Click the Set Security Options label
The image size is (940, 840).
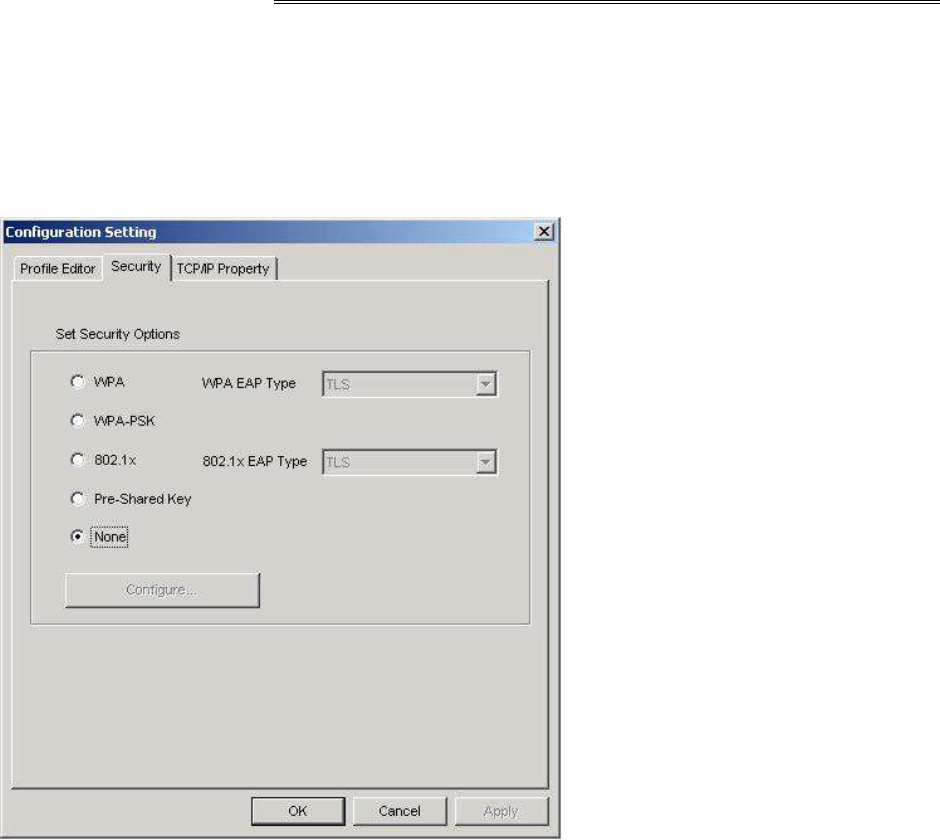[x=118, y=334]
